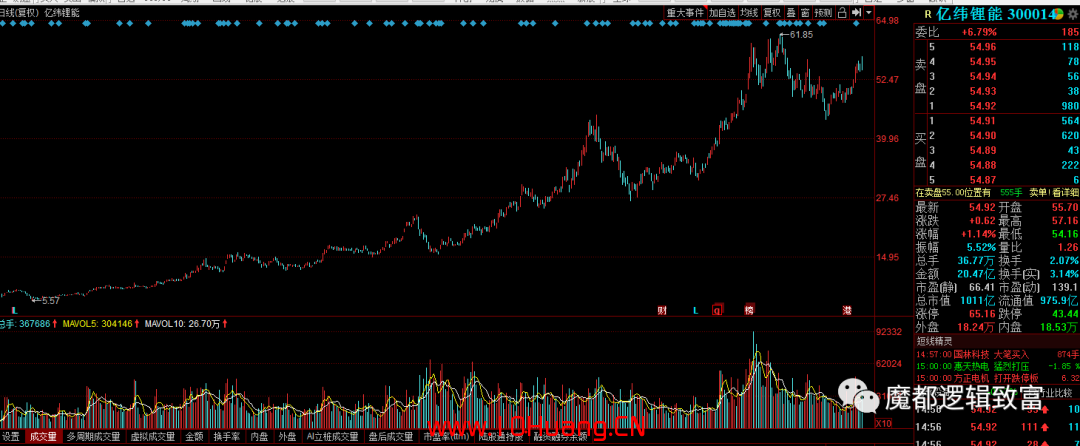
Task: Click the 亿纬锂能 stock name title
Action: coord(969,14)
